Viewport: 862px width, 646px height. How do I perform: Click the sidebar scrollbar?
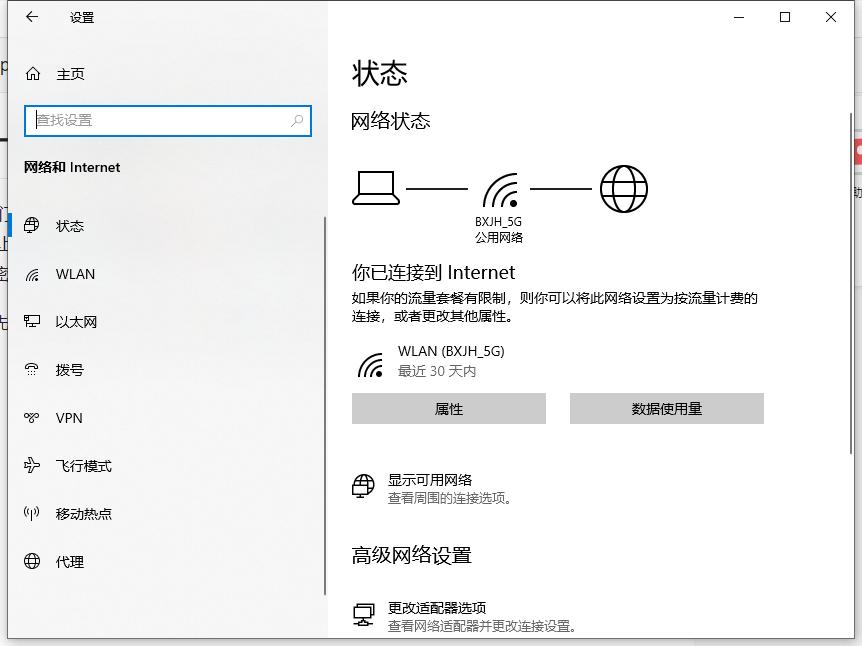point(325,400)
